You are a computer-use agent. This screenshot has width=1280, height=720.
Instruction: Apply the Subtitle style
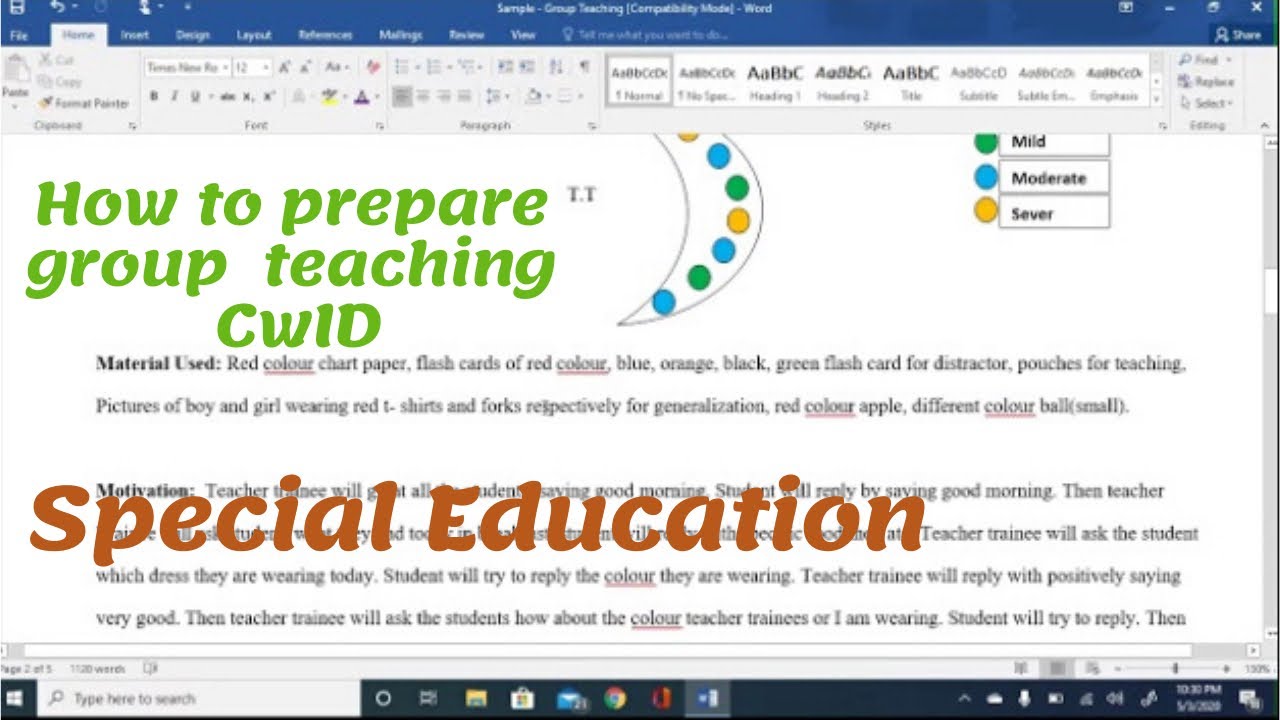pyautogui.click(x=979, y=81)
